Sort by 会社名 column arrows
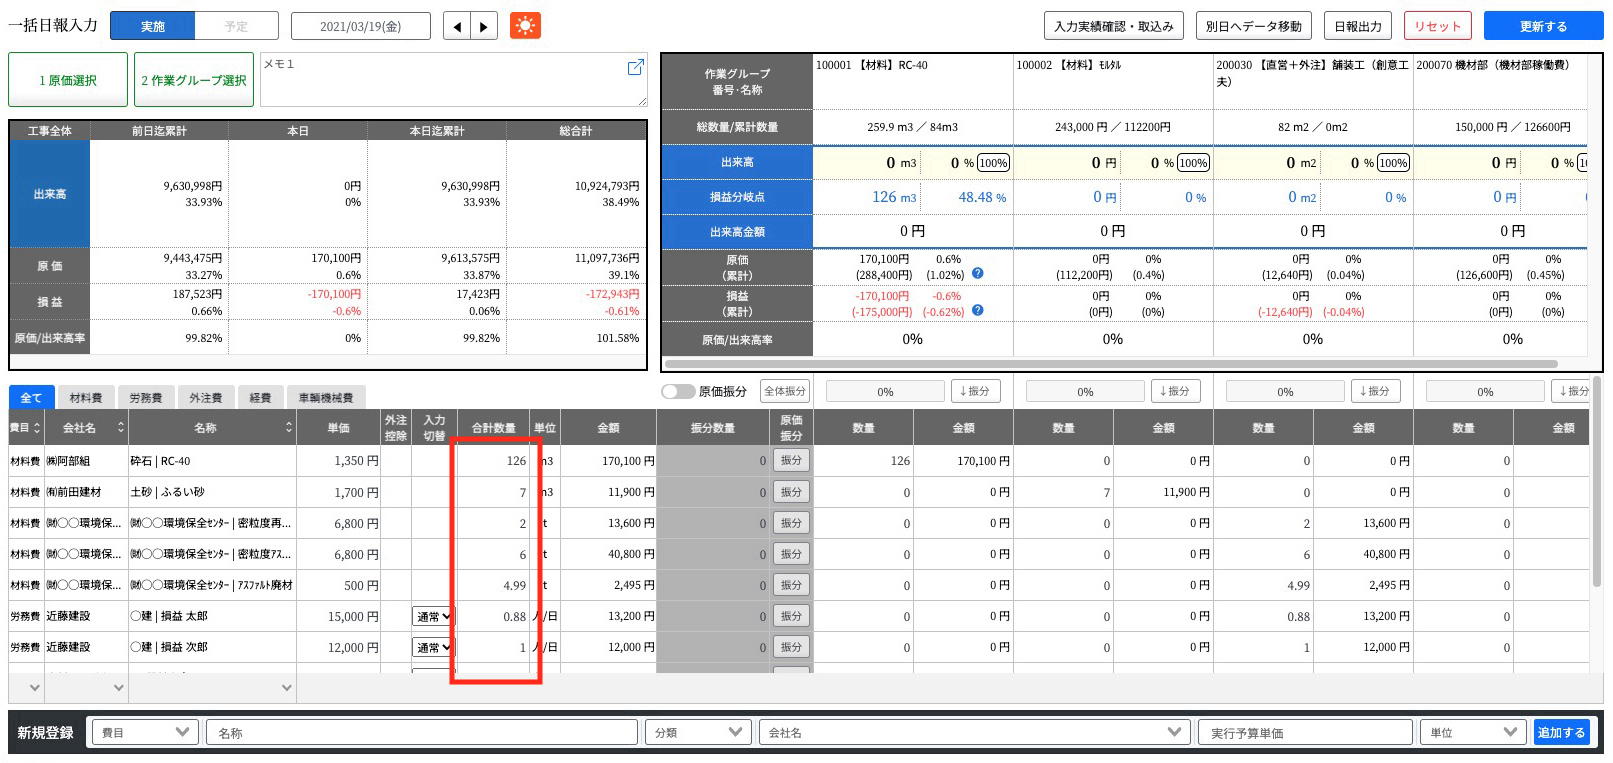The width and height of the screenshot is (1613, 763). (x=121, y=428)
